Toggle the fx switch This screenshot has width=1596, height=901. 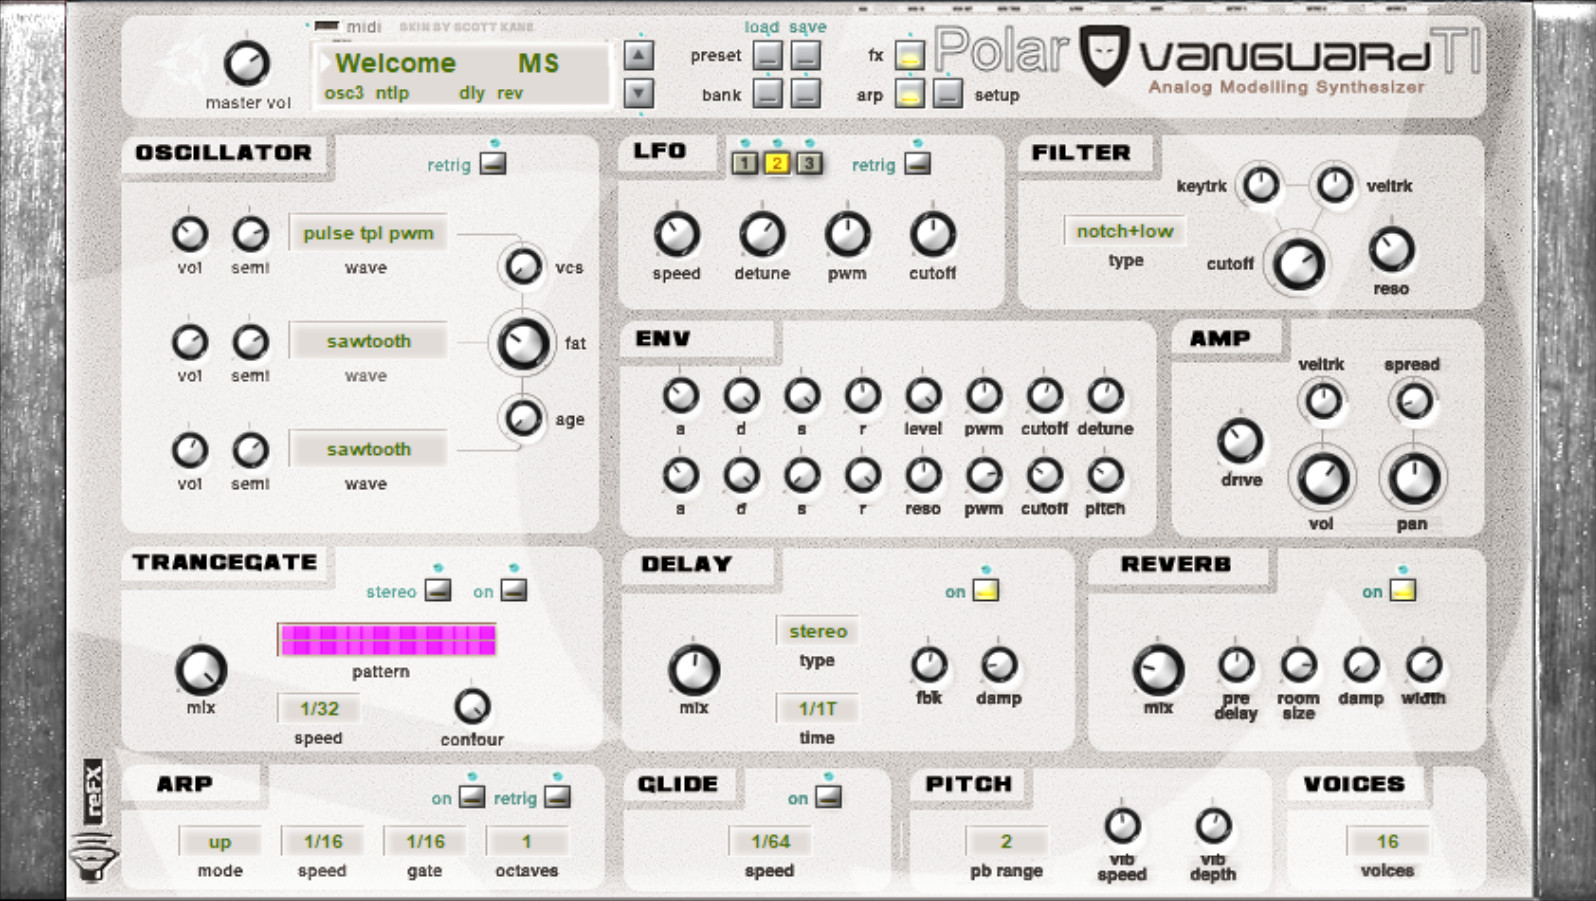pyautogui.click(x=909, y=55)
